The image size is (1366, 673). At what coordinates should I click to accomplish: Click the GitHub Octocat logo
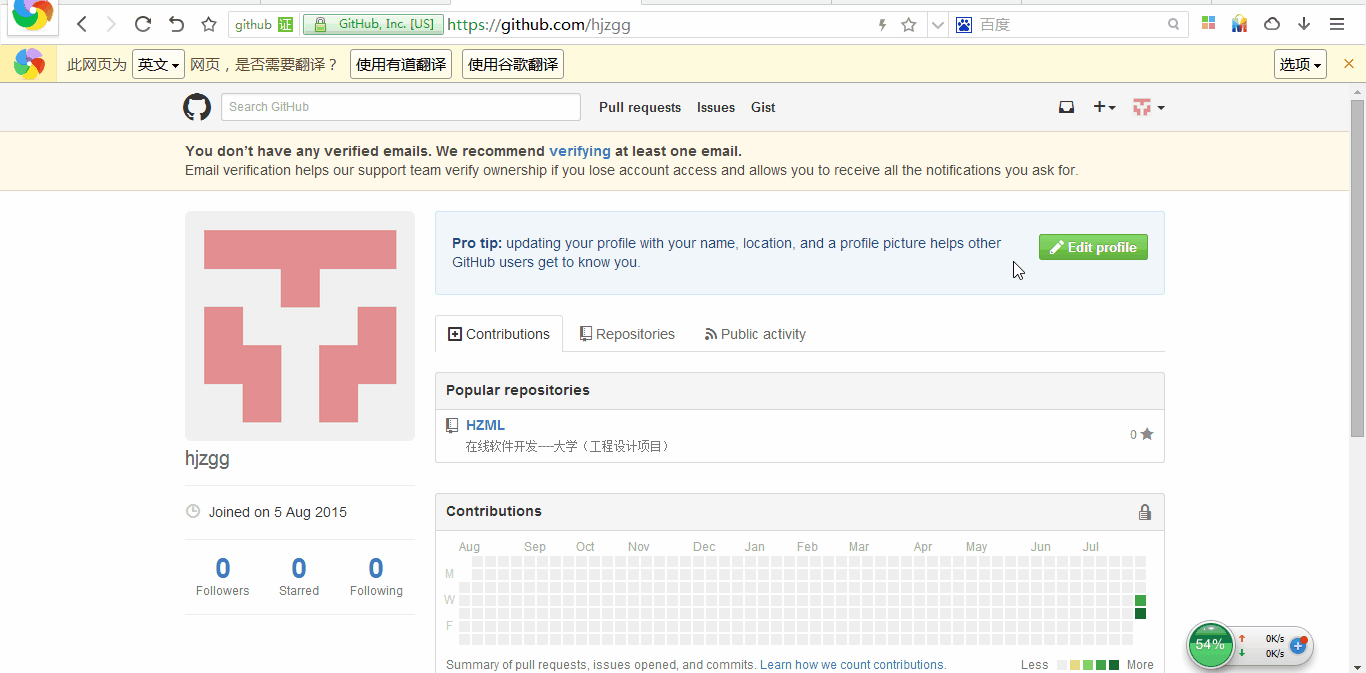197,107
